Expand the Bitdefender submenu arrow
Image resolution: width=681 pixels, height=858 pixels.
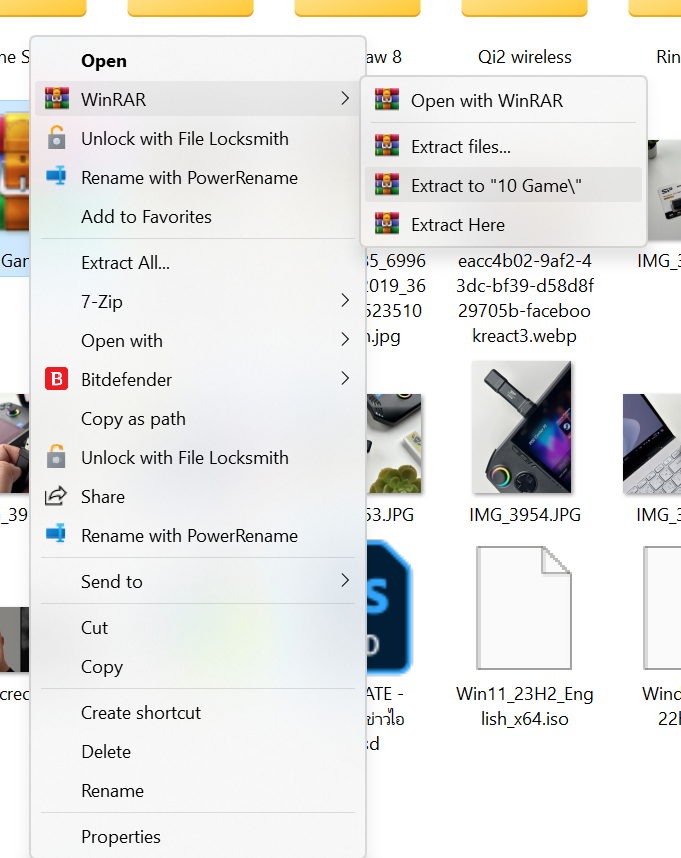(x=345, y=378)
